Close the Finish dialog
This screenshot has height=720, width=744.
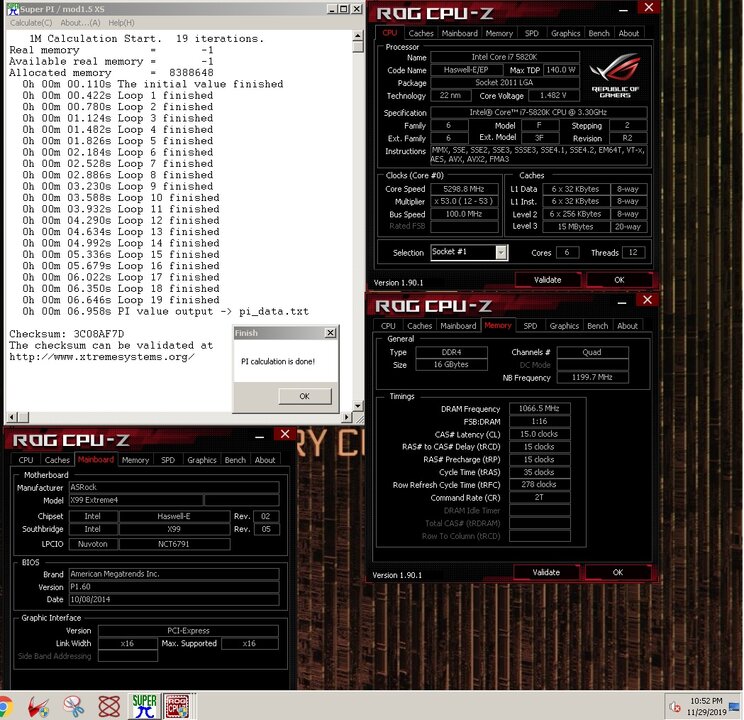coord(330,333)
